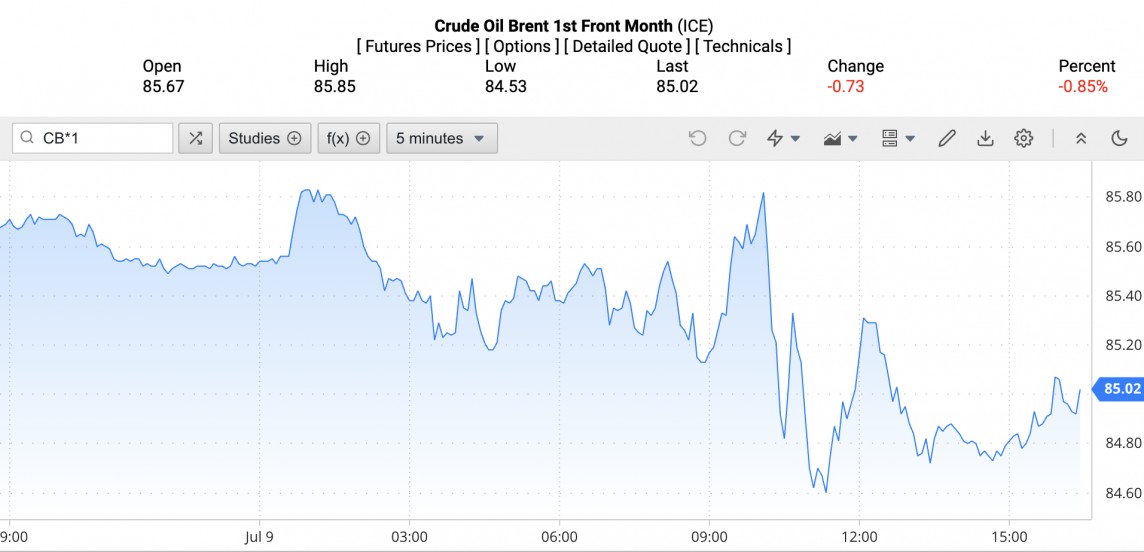Redo the chart action
The height and width of the screenshot is (552, 1144).
pos(737,138)
